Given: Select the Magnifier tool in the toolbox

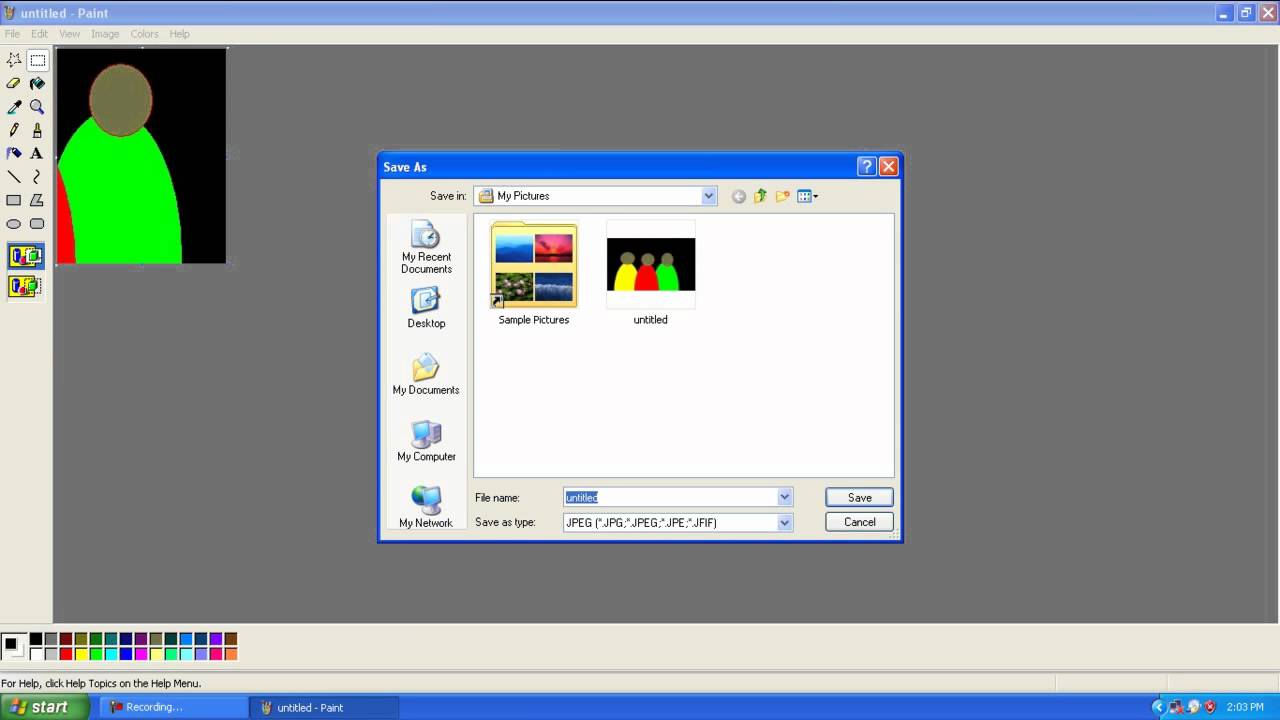Looking at the screenshot, I should pos(37,107).
